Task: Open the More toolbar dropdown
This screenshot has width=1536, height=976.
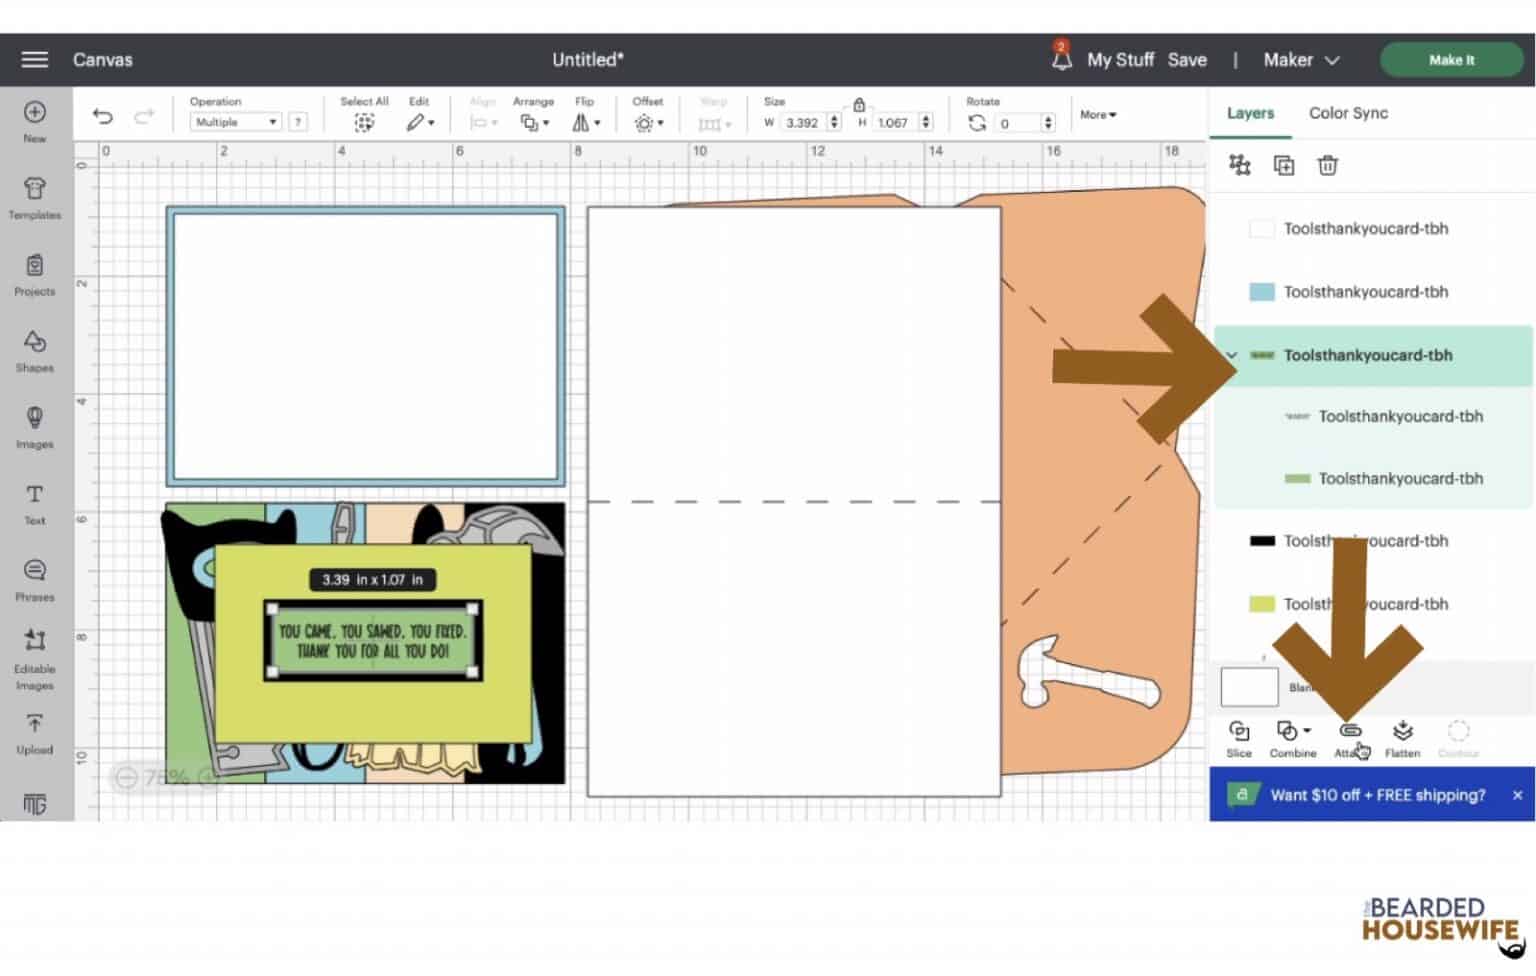Action: [x=1098, y=115]
